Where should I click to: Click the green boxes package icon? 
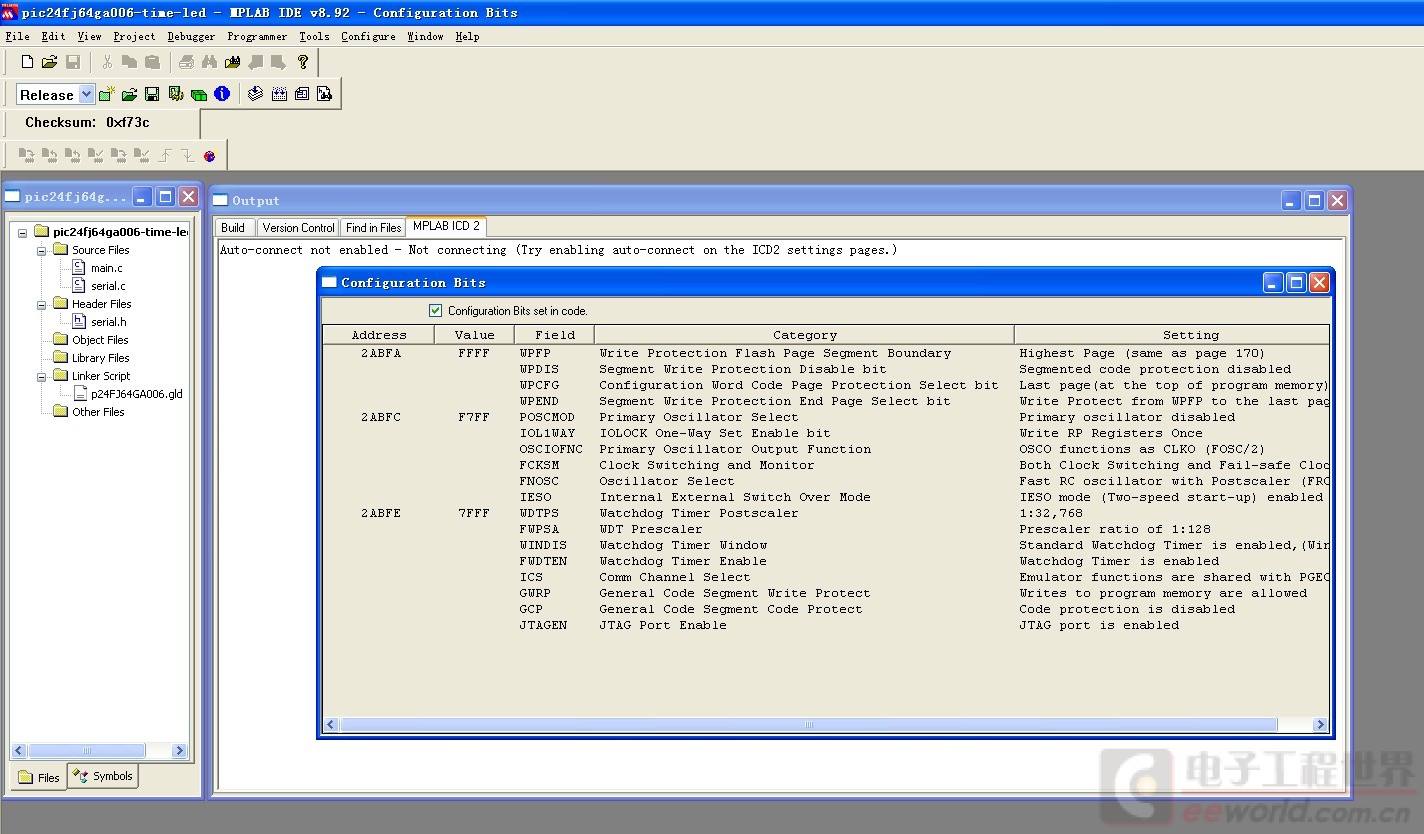point(199,94)
